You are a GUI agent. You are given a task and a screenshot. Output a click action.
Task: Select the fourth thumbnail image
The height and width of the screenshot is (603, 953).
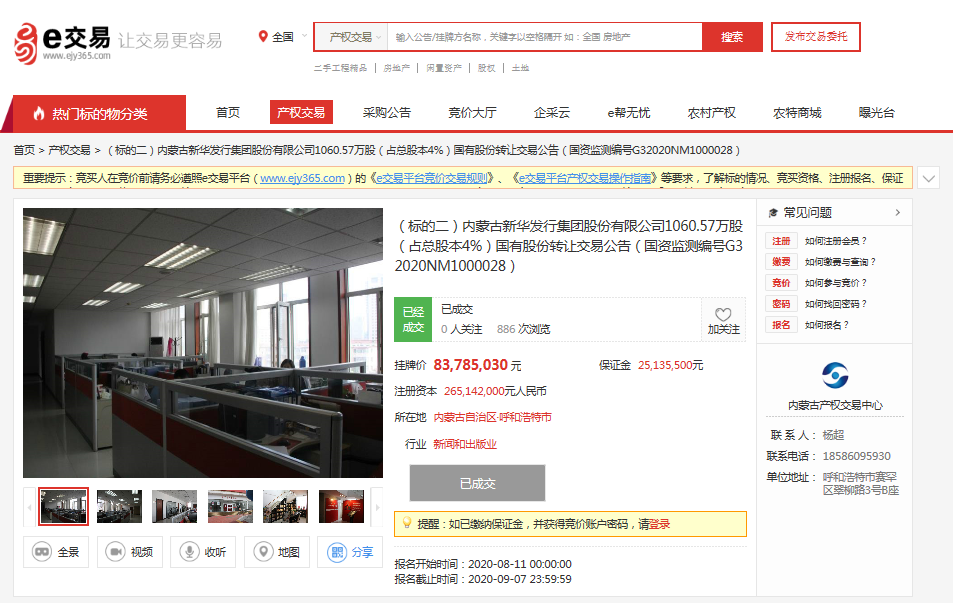(230, 506)
